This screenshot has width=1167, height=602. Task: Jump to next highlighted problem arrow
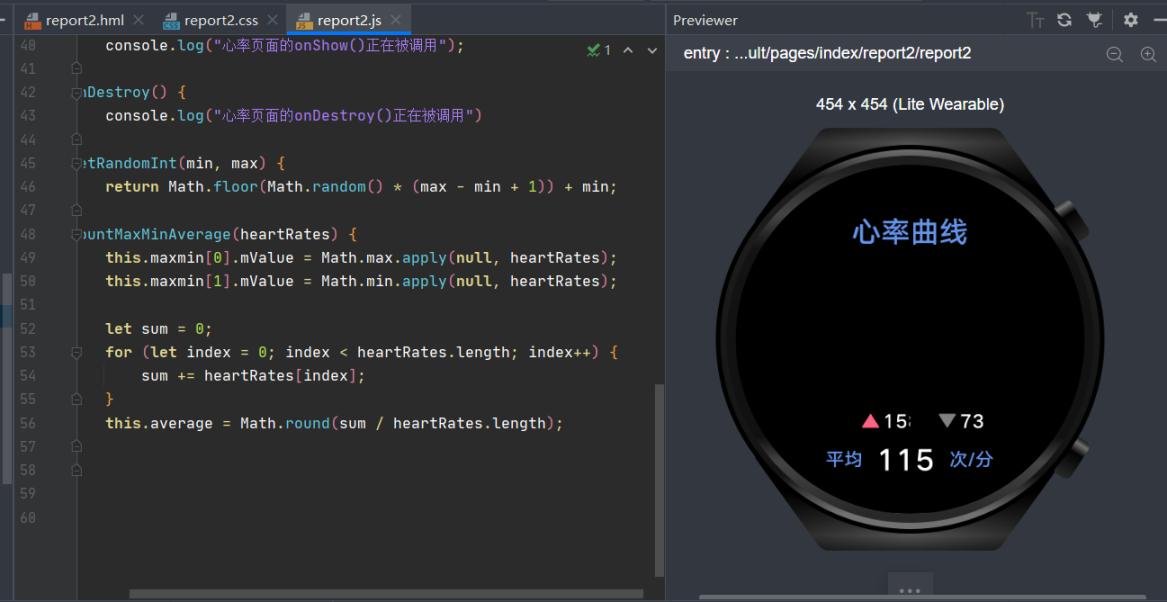click(x=652, y=50)
